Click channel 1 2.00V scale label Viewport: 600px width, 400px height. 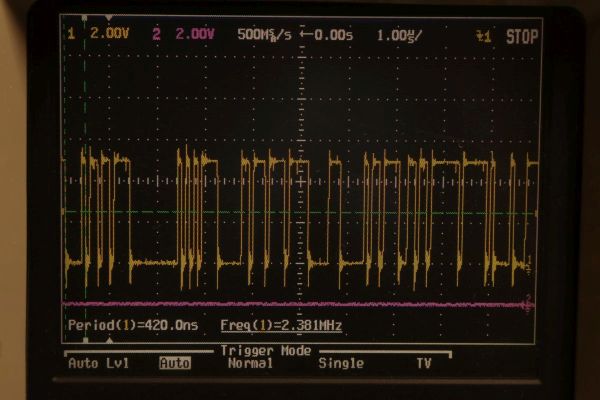tap(109, 34)
